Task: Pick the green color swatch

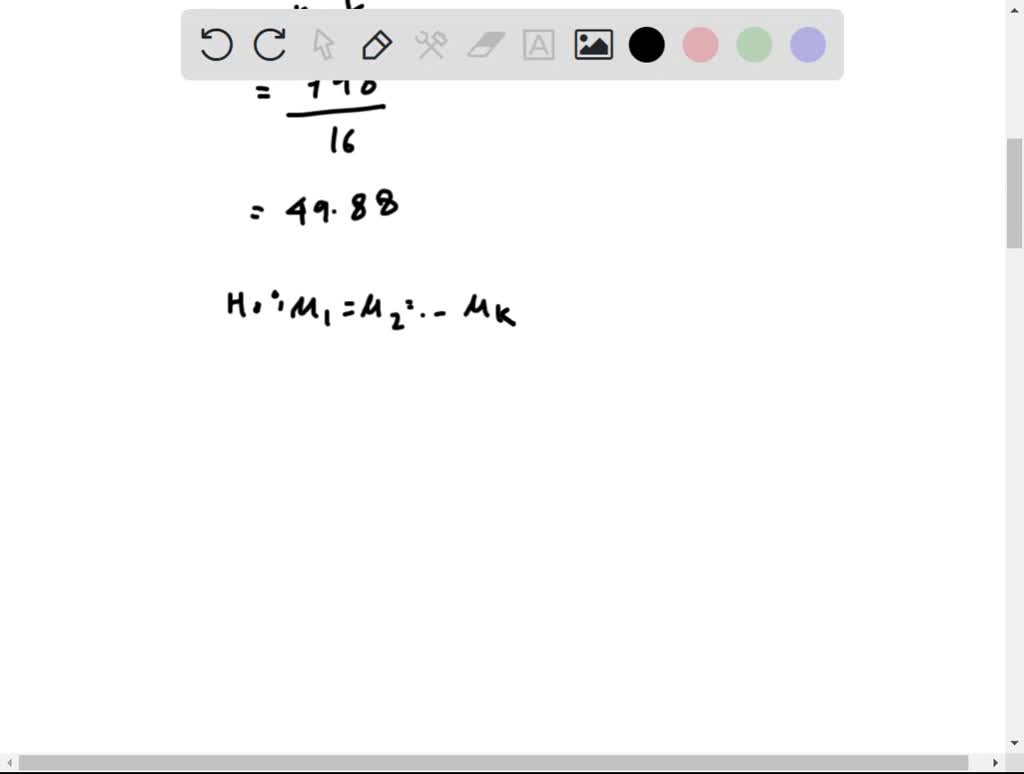Action: pos(753,44)
